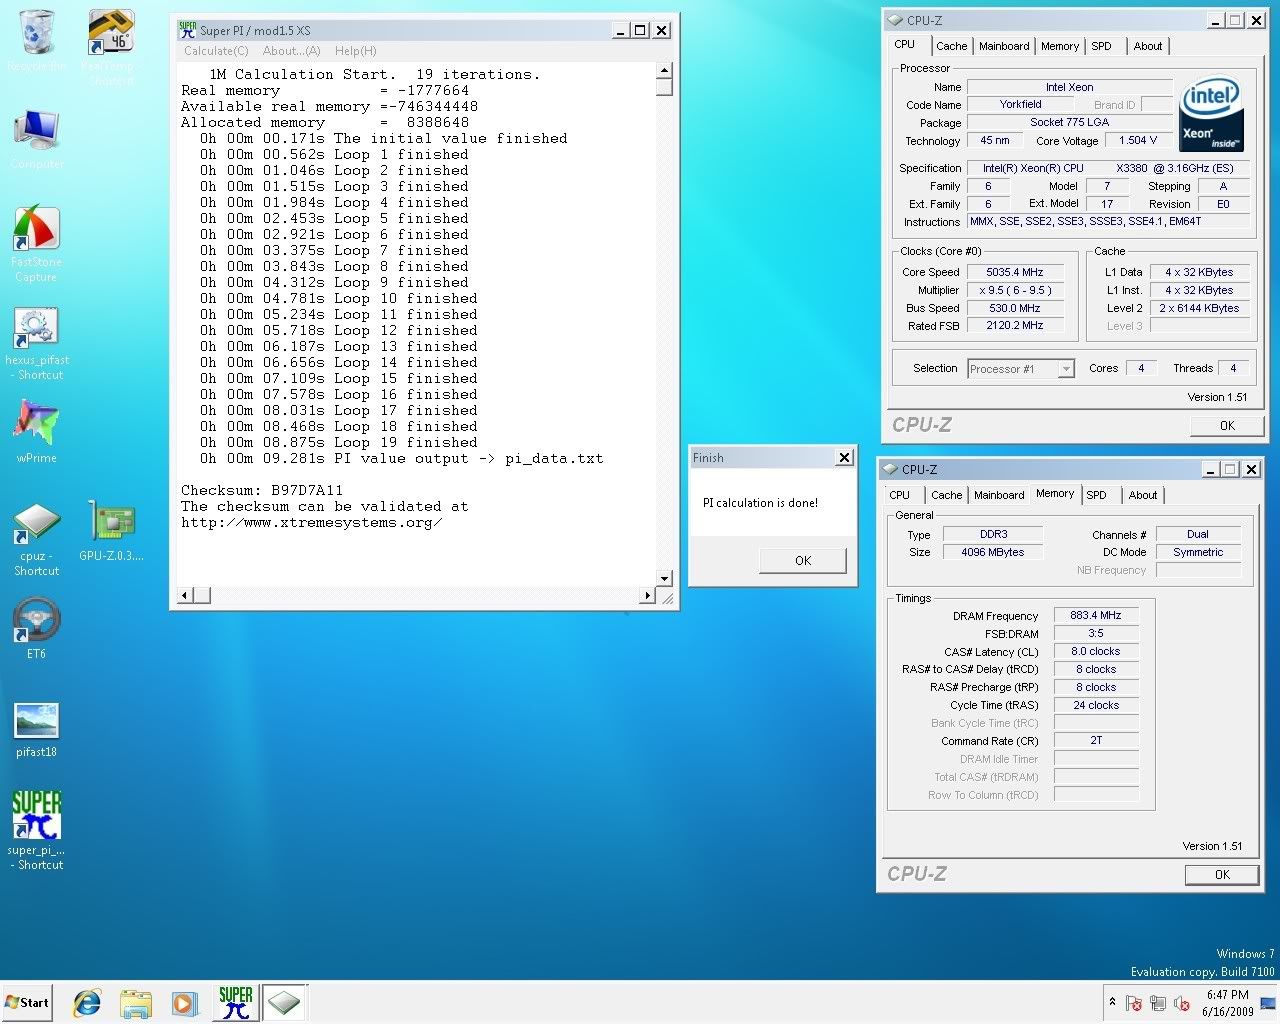This screenshot has width=1280, height=1024.
Task: Click Intel Xeon logo in CPU-Z
Action: click(x=1211, y=115)
